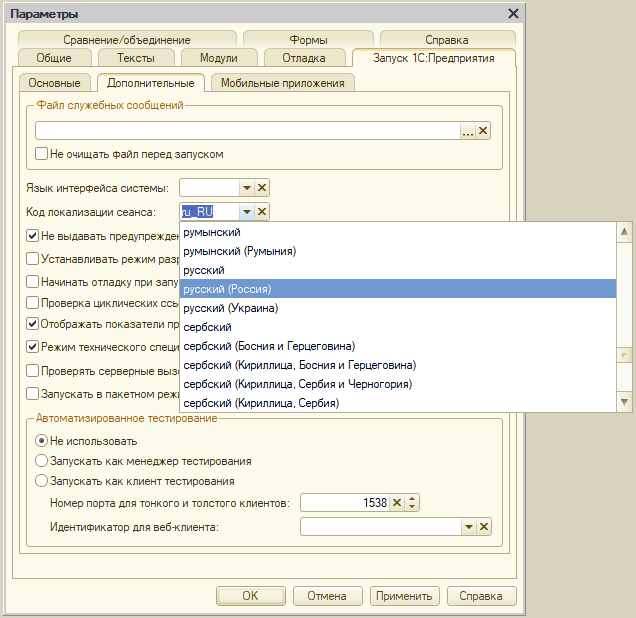This screenshot has width=636, height=618.
Task: Enable Устанавливать режим checkbox
Action: coord(32,259)
